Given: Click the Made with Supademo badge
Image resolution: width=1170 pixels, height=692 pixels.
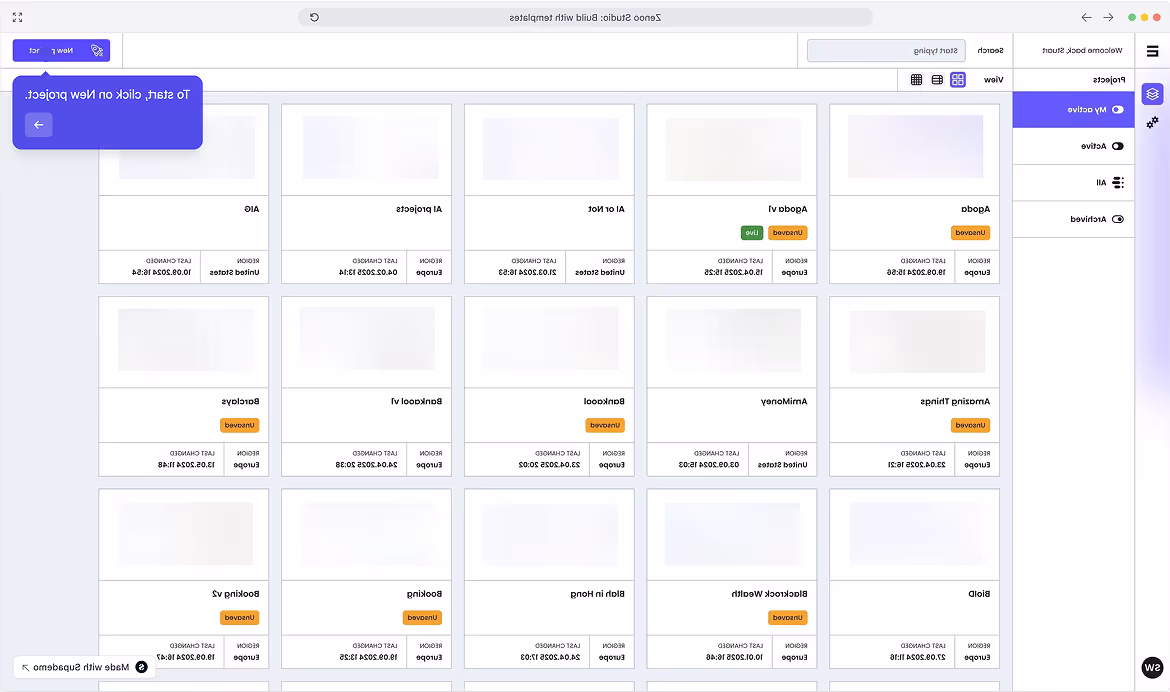Looking at the screenshot, I should (85, 667).
